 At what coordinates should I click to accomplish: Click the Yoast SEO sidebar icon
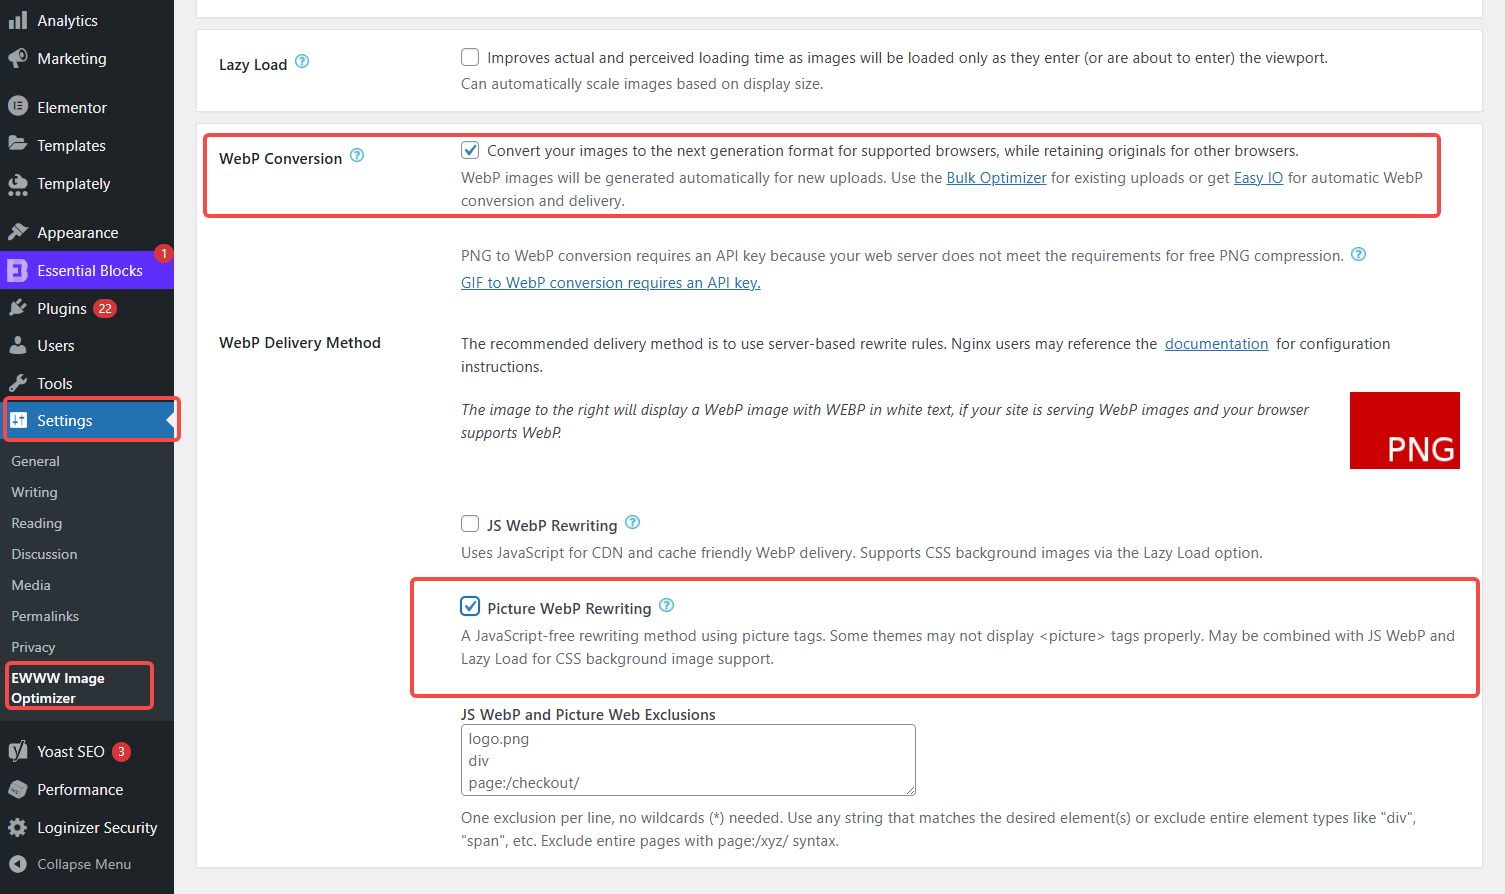click(x=17, y=752)
